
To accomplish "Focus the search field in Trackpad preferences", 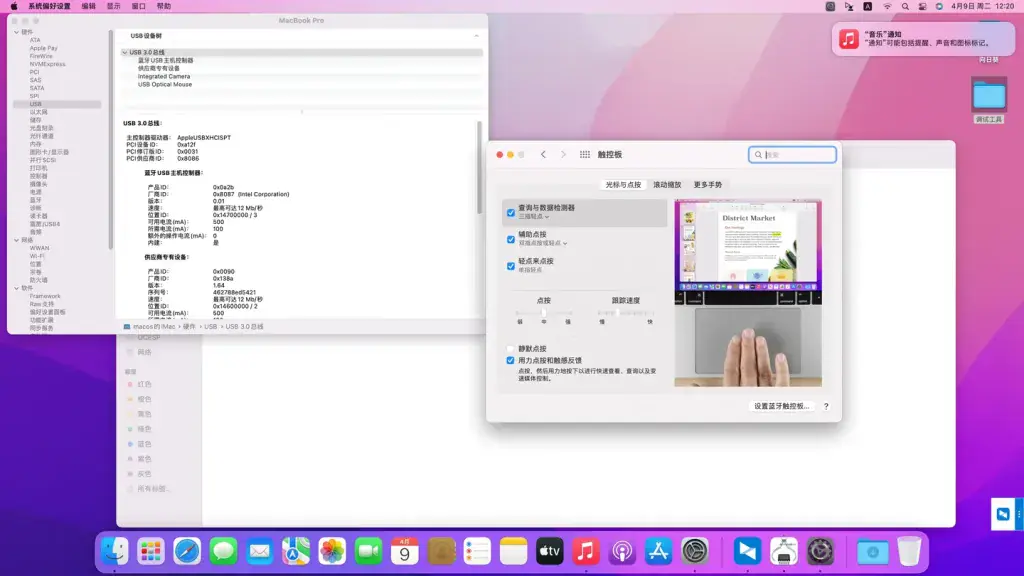I will (792, 155).
